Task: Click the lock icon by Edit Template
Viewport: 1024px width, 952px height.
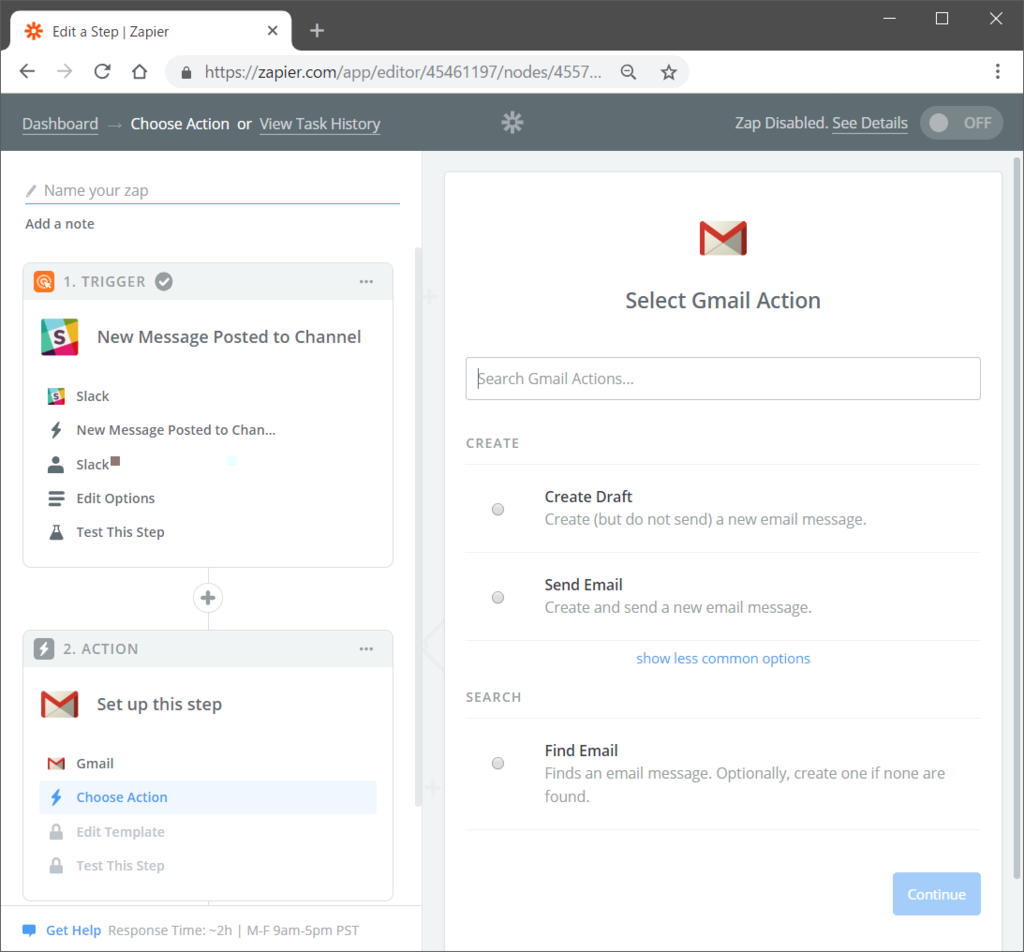Action: click(56, 832)
